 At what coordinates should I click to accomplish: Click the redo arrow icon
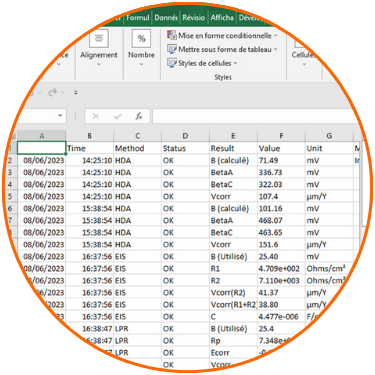[53, 92]
